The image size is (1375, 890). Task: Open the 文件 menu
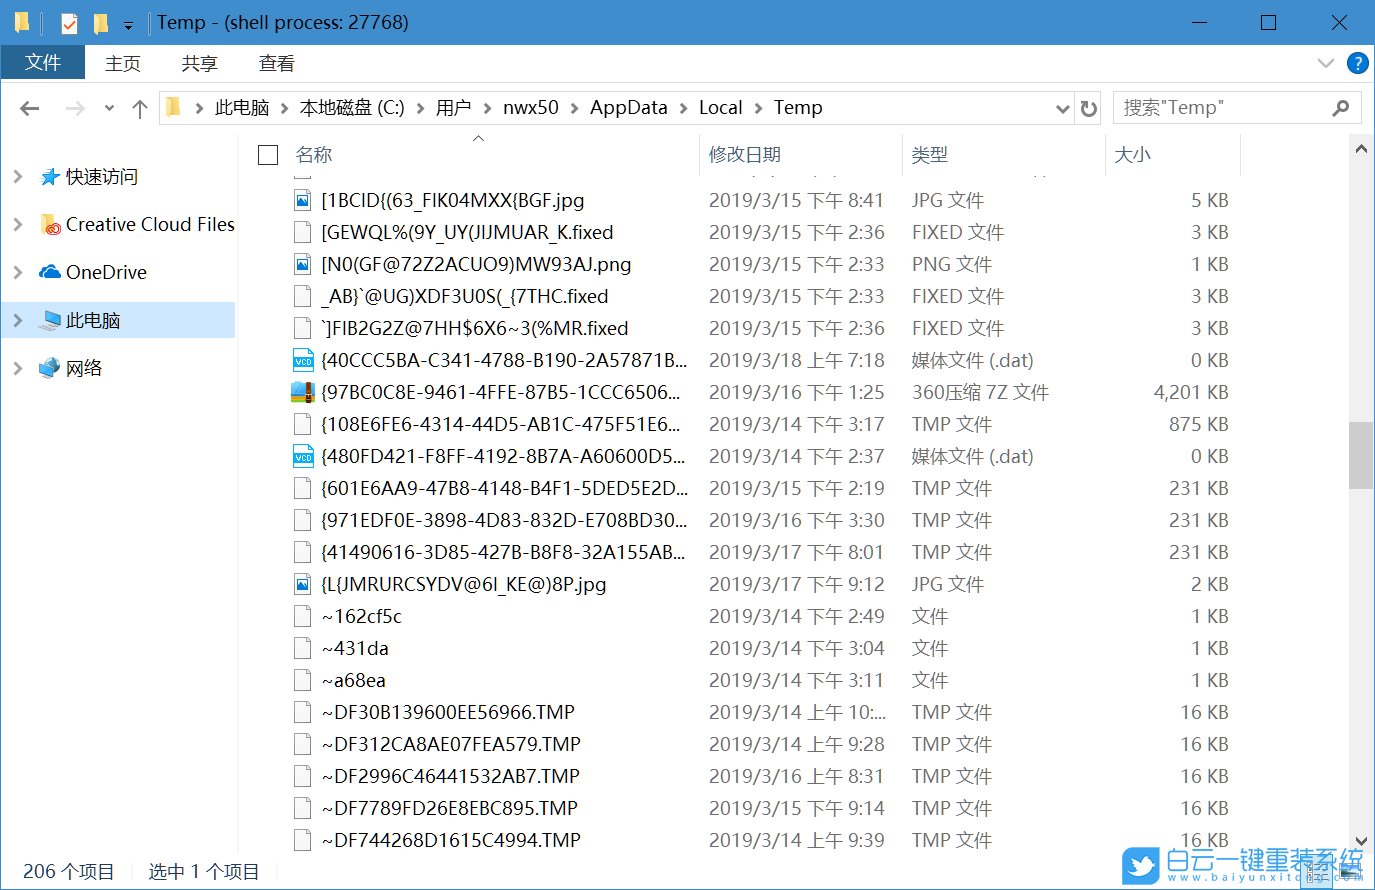43,63
